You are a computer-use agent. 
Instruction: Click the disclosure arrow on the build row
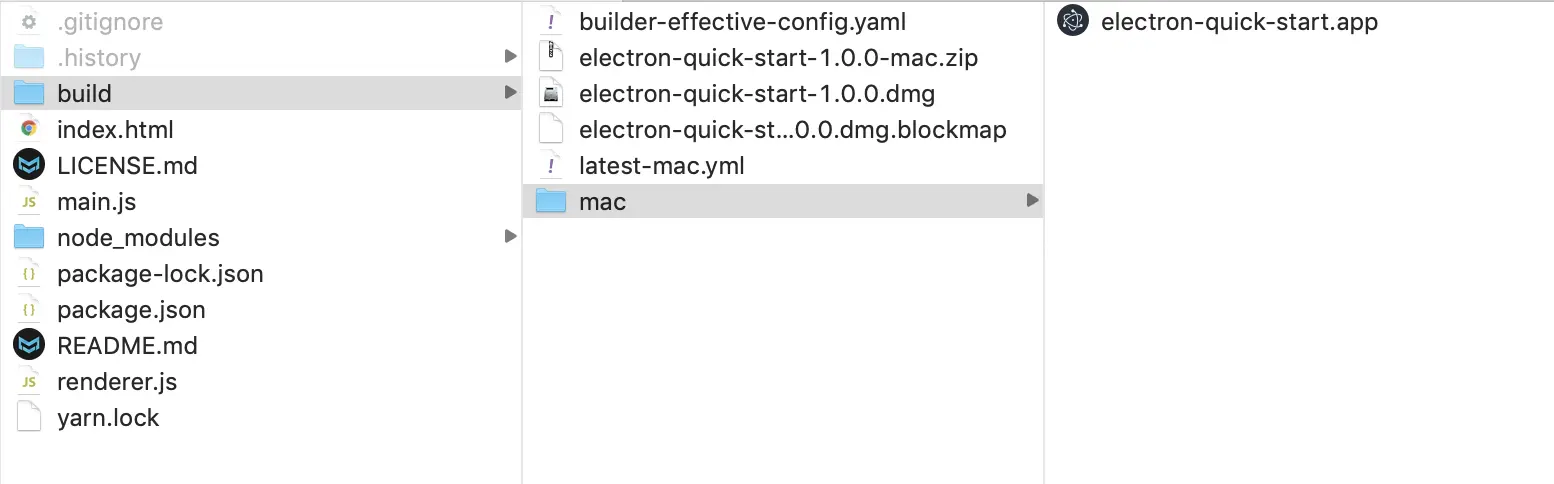(x=510, y=93)
